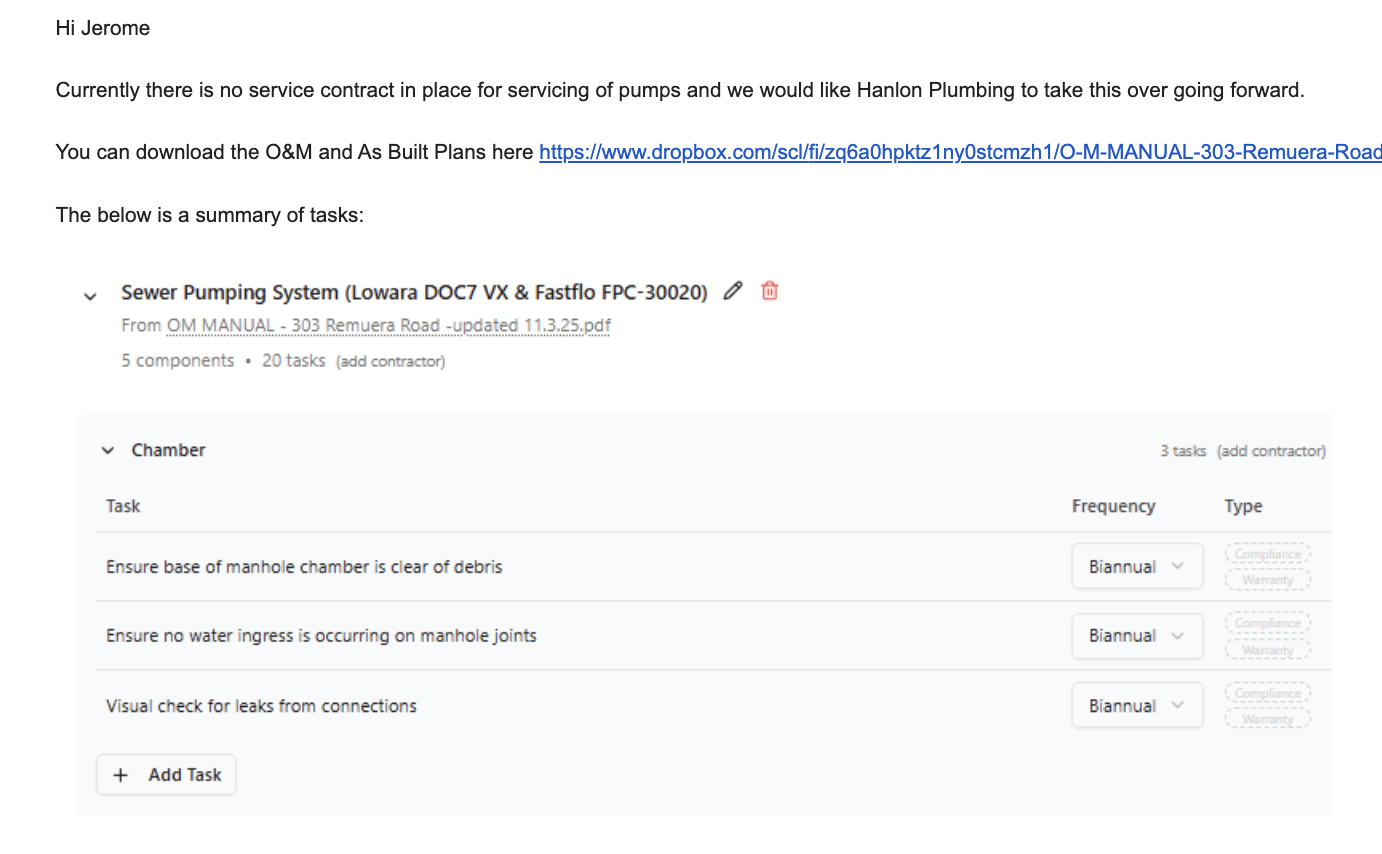The image size is (1382, 854).
Task: Open the Dropbox O&M manual link
Action: pos(960,152)
